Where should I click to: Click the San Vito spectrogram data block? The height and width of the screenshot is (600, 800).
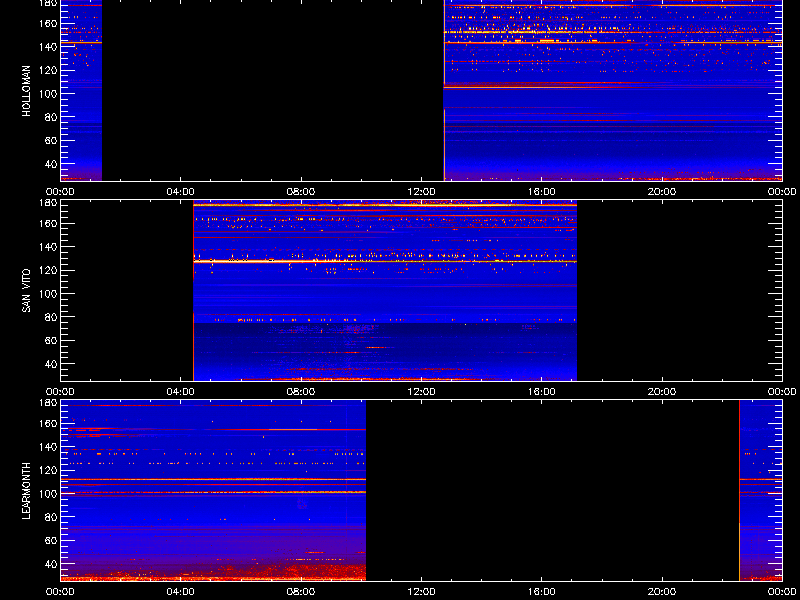[385, 291]
